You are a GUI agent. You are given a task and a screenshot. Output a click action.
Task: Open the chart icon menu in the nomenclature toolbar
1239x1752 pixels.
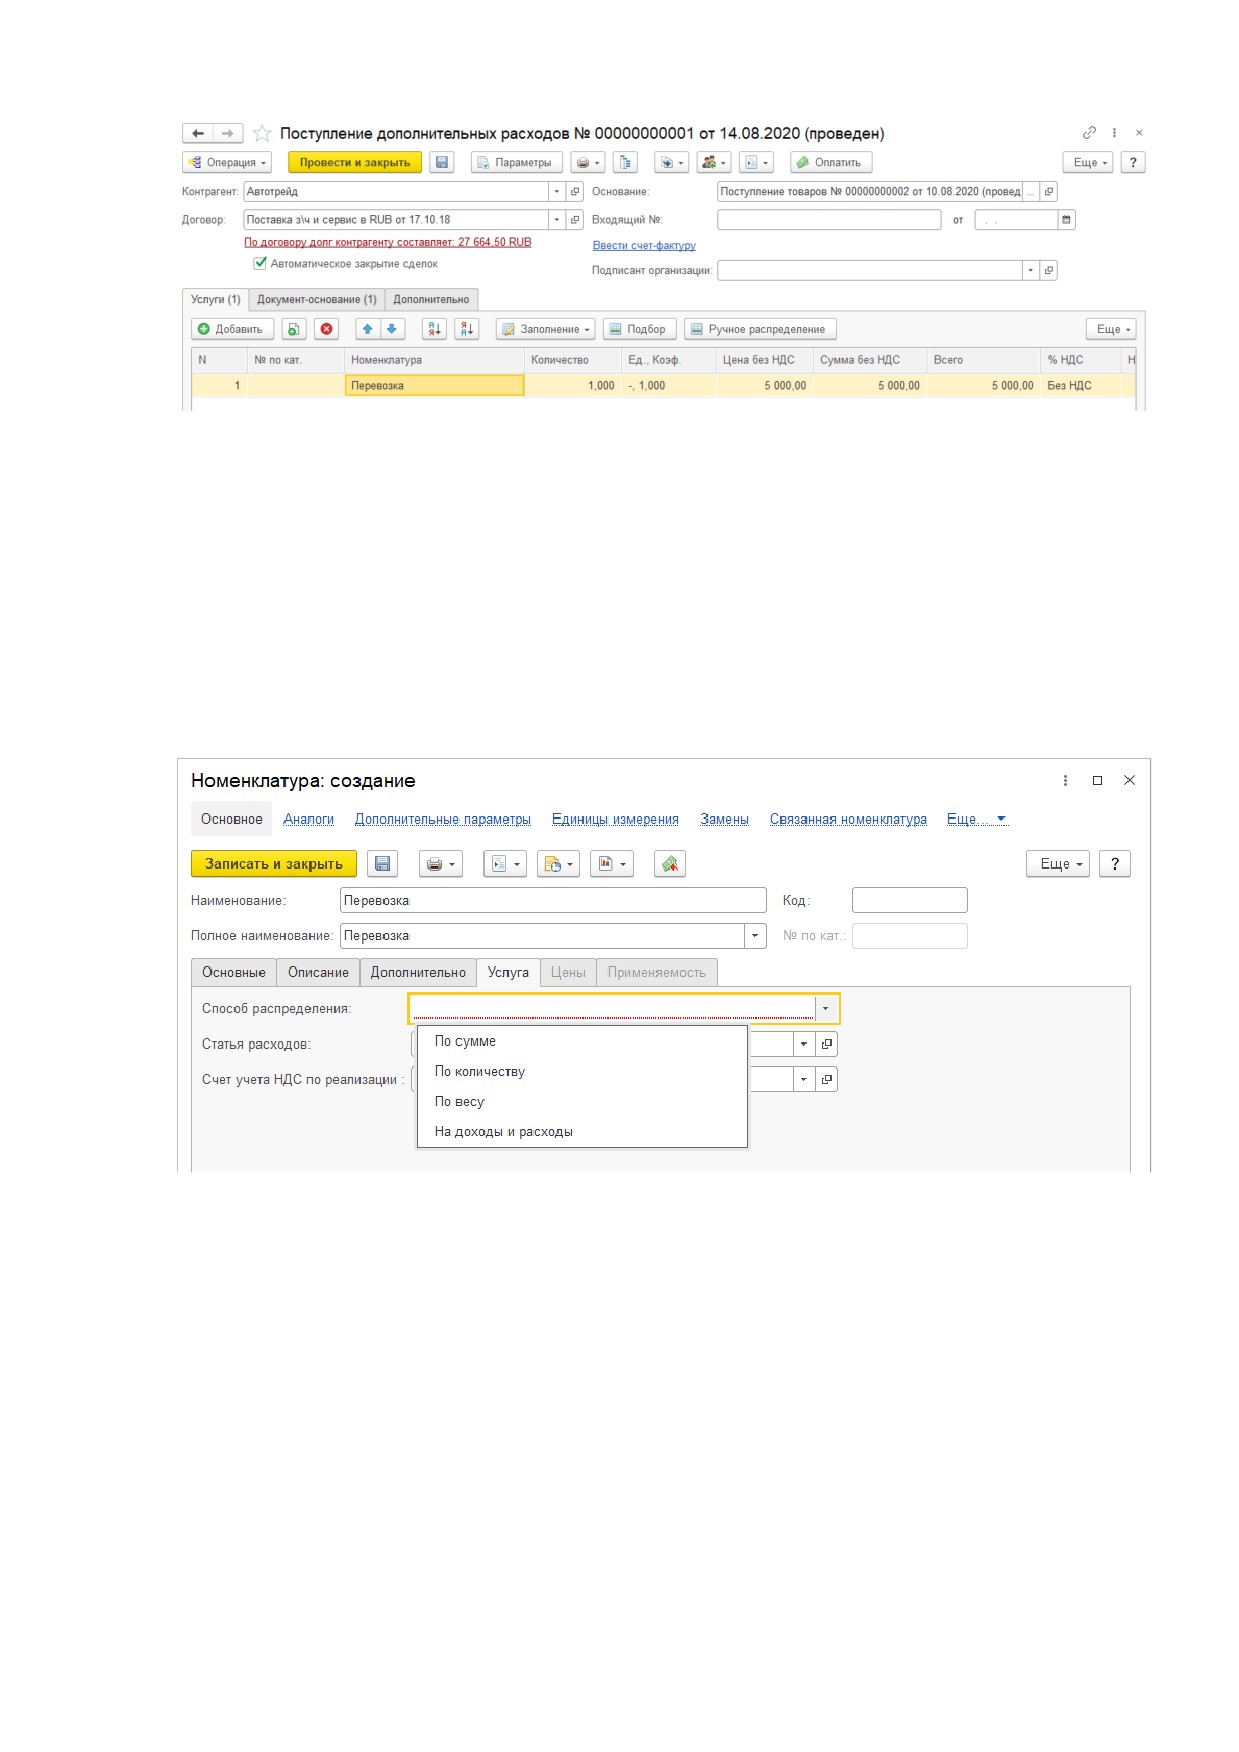click(612, 864)
